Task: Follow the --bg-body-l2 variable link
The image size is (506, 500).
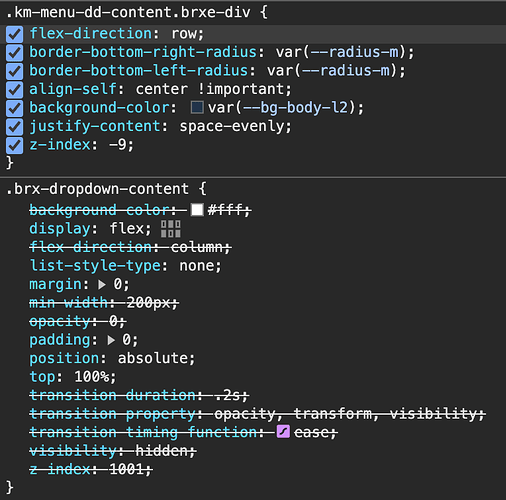Action: click(x=295, y=108)
